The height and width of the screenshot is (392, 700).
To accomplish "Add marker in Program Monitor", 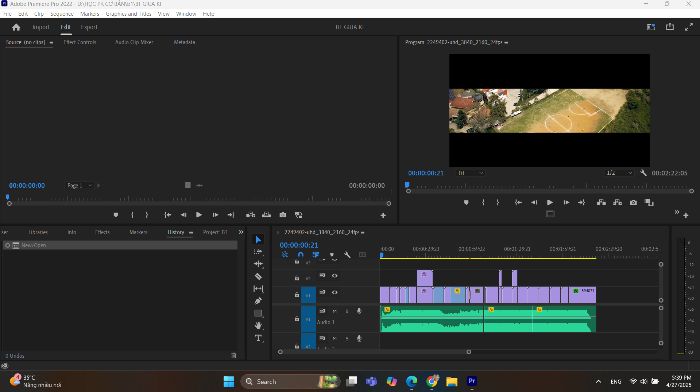I will tap(466, 202).
